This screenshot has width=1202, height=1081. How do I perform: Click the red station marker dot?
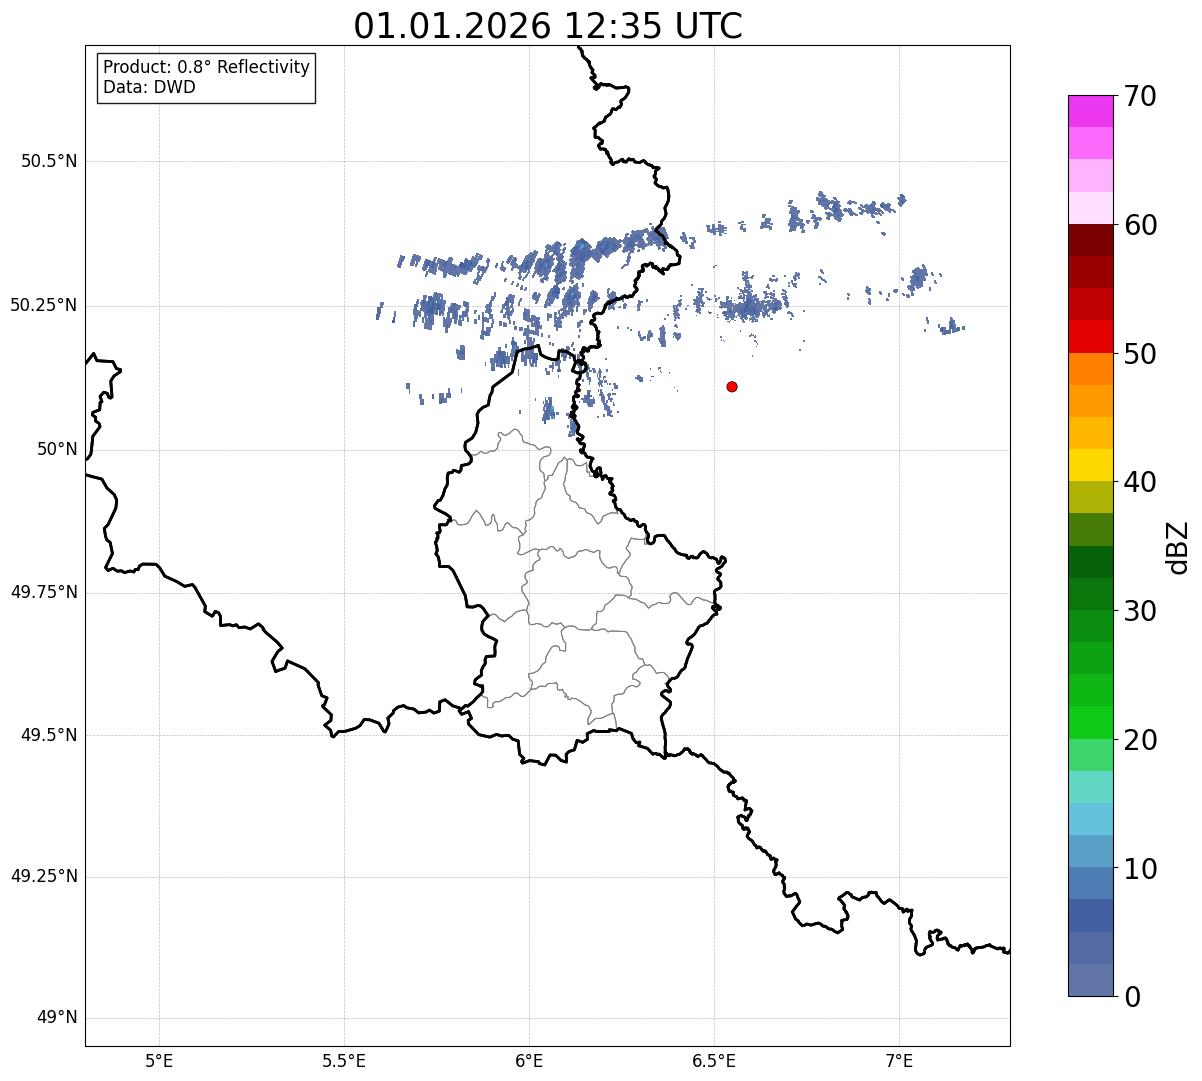[732, 386]
